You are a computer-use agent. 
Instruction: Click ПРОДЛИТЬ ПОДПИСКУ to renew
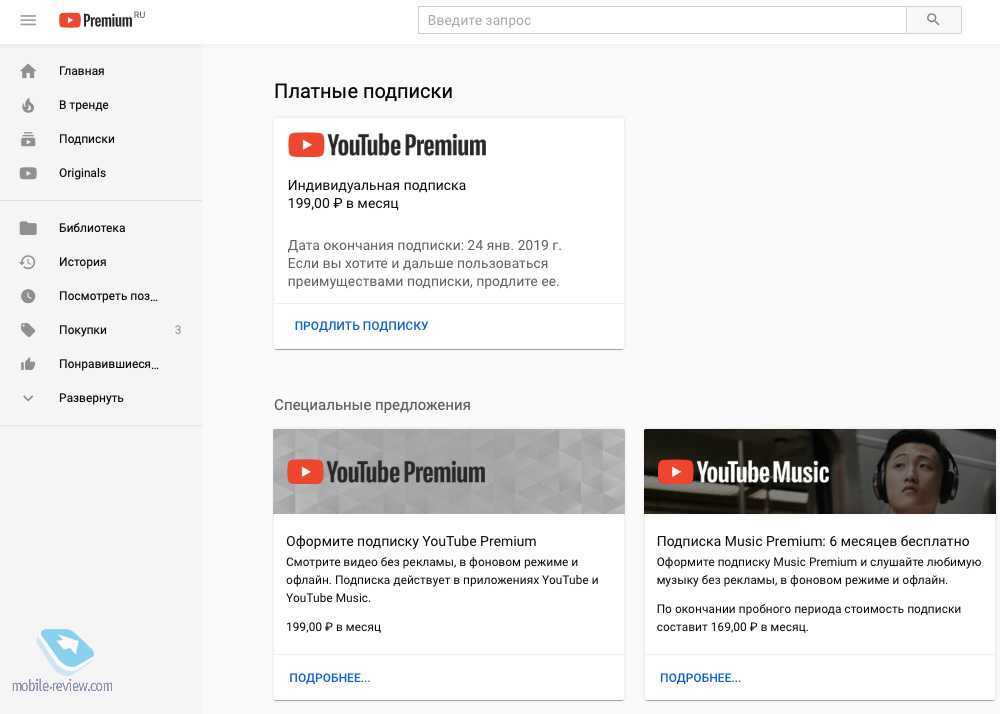[x=361, y=326]
